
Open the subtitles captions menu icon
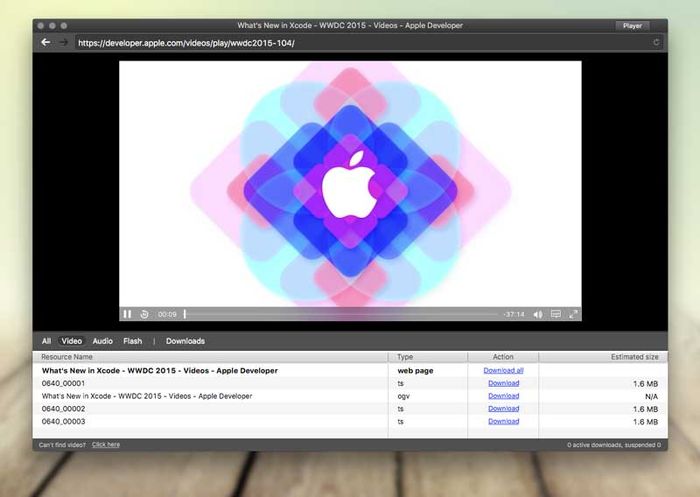[x=556, y=314]
